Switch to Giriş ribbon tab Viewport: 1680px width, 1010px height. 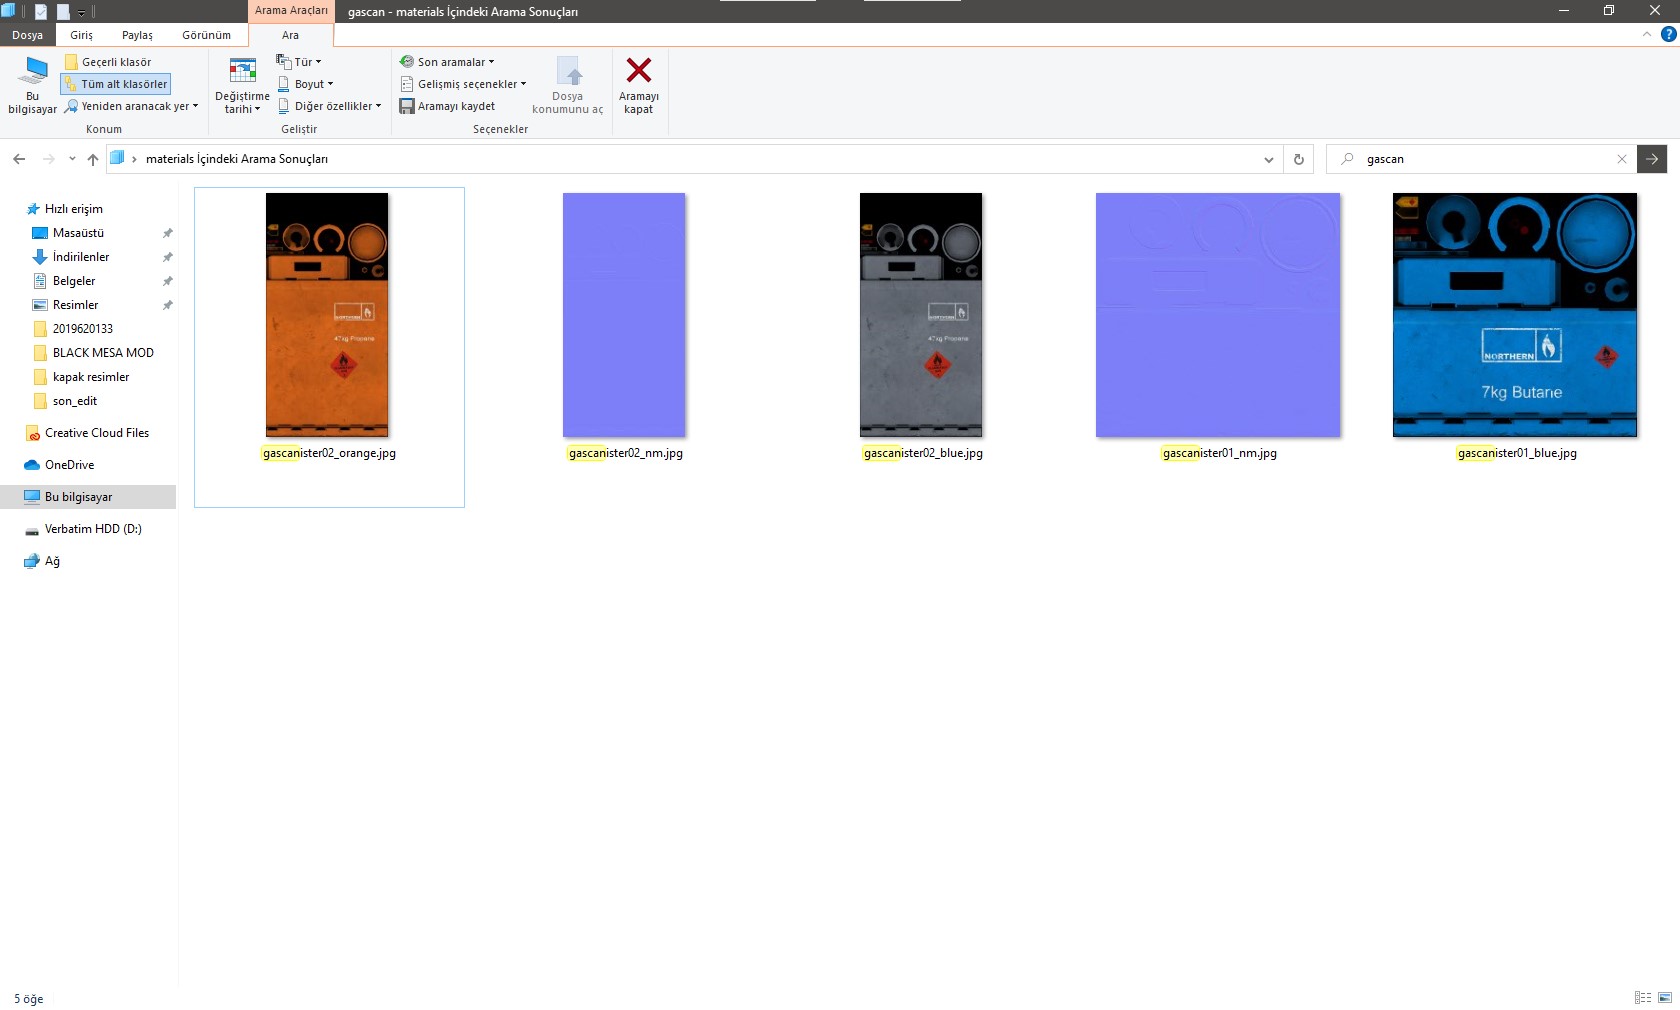click(x=82, y=35)
